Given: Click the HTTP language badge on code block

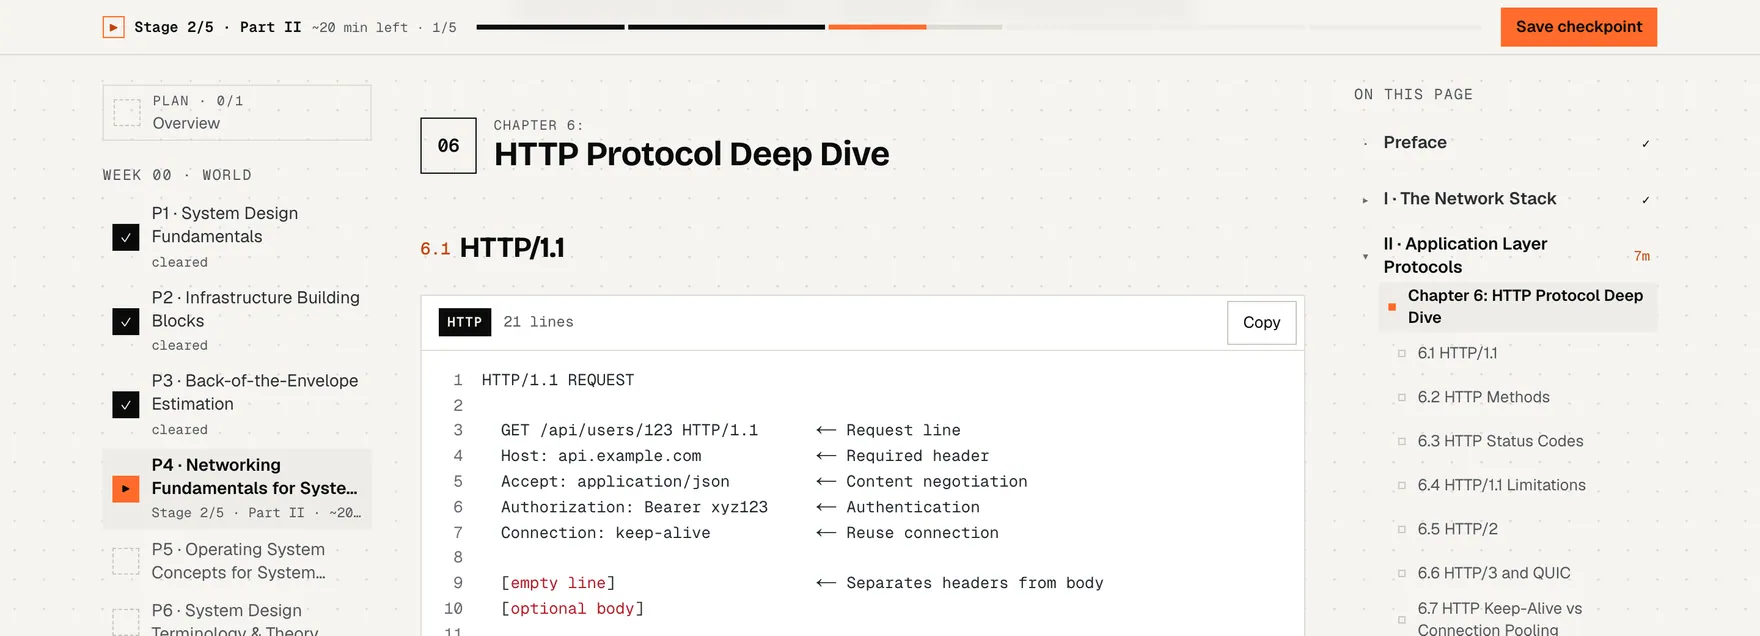Looking at the screenshot, I should click(465, 322).
